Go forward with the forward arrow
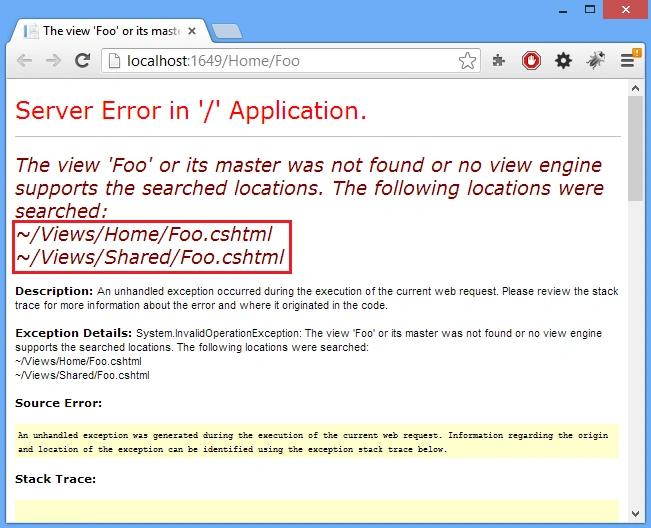 53,61
